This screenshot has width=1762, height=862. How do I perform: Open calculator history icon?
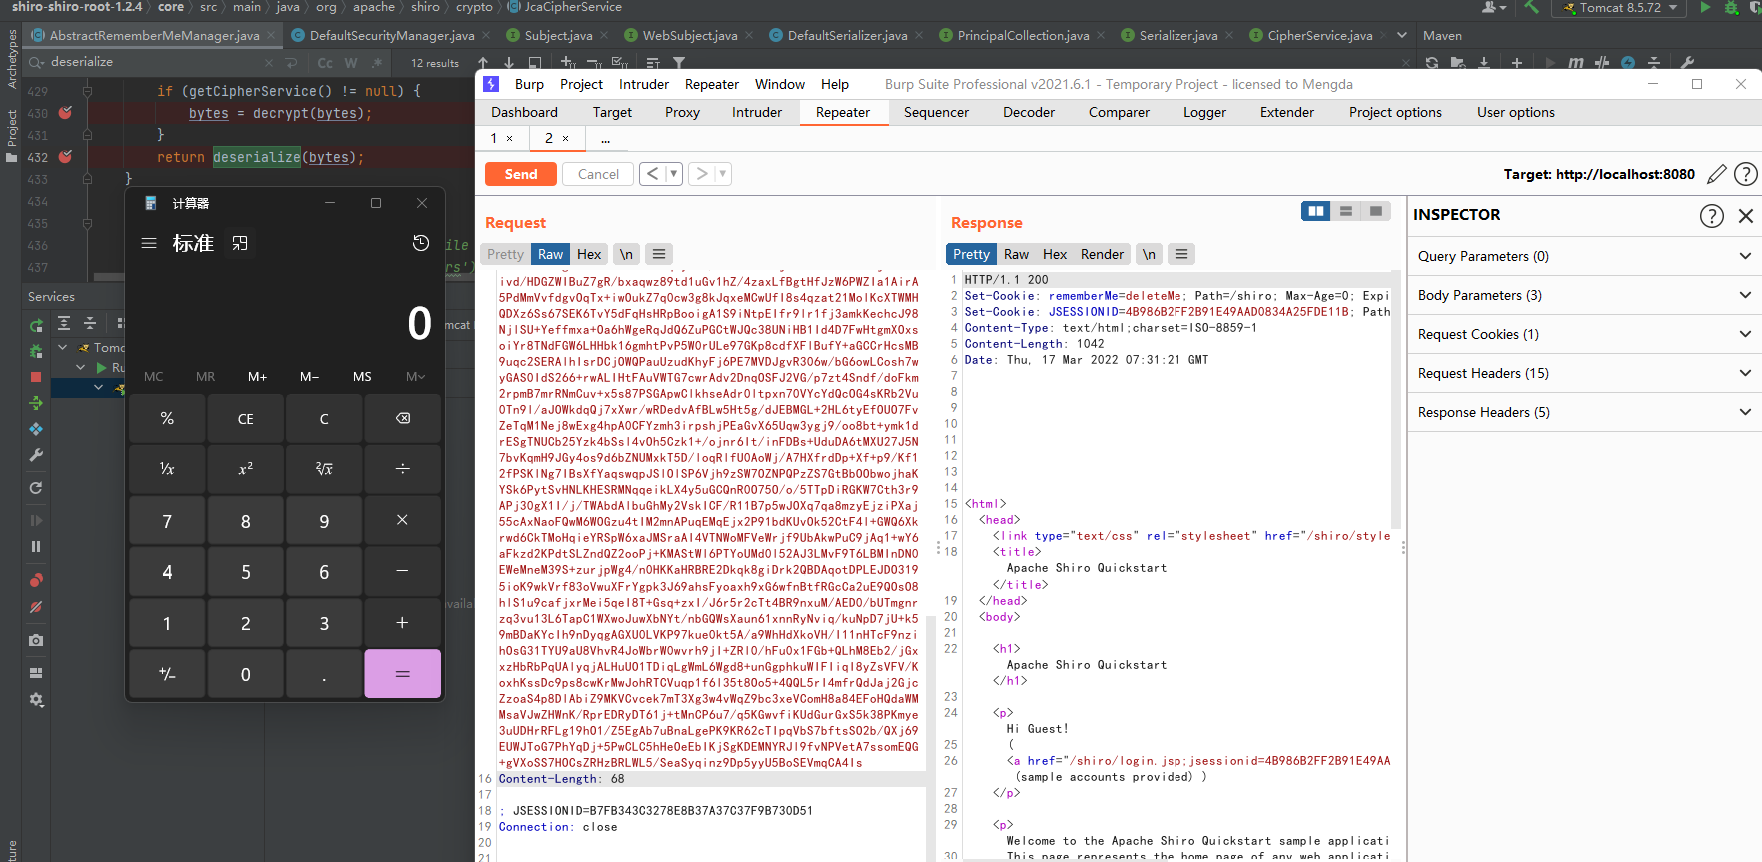point(421,243)
